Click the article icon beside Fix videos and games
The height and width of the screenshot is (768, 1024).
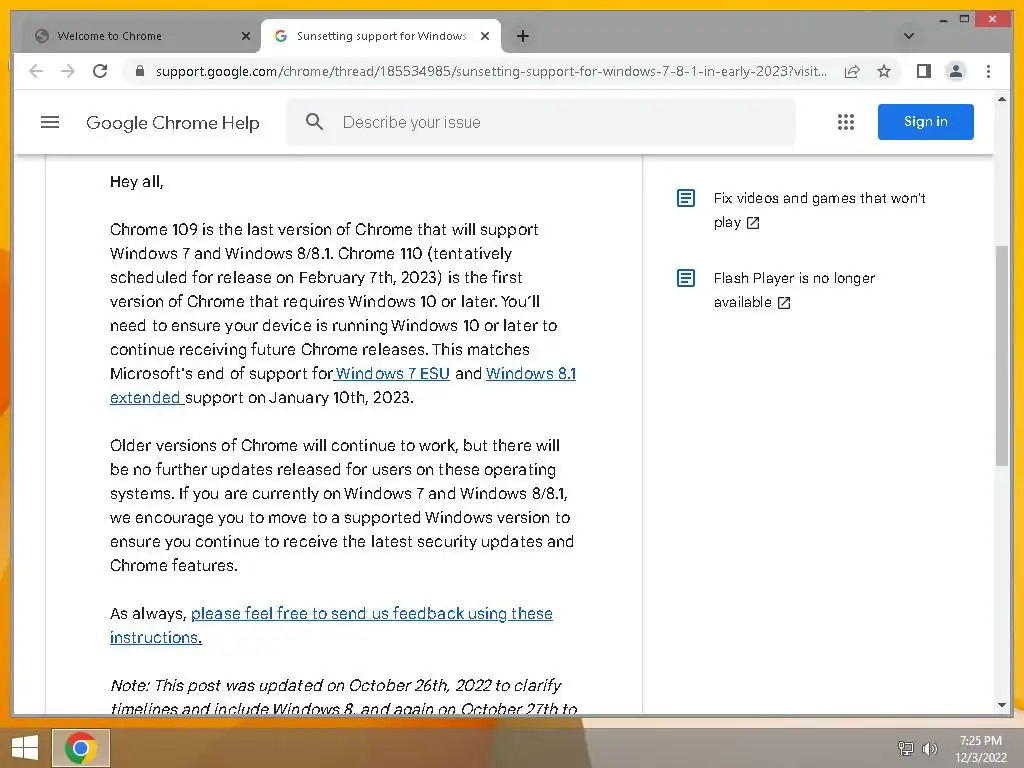686,198
